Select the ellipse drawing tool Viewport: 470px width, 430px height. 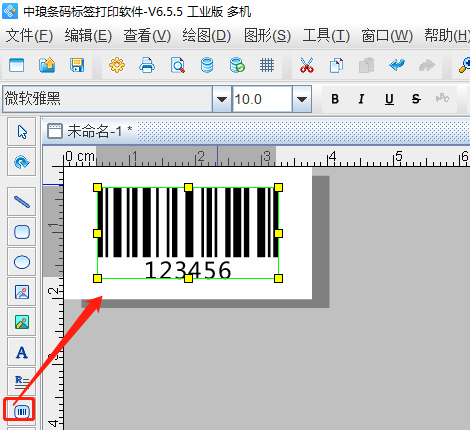click(22, 262)
